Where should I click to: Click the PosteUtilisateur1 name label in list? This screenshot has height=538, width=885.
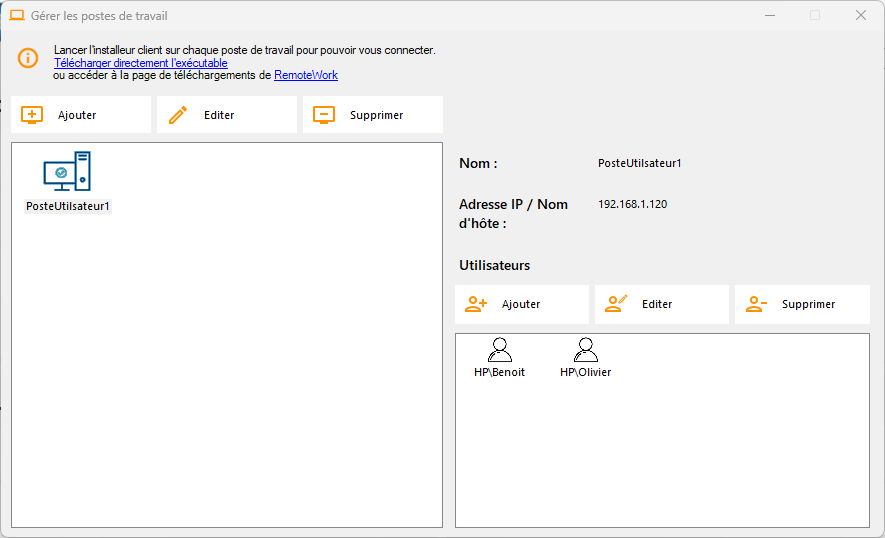click(68, 206)
